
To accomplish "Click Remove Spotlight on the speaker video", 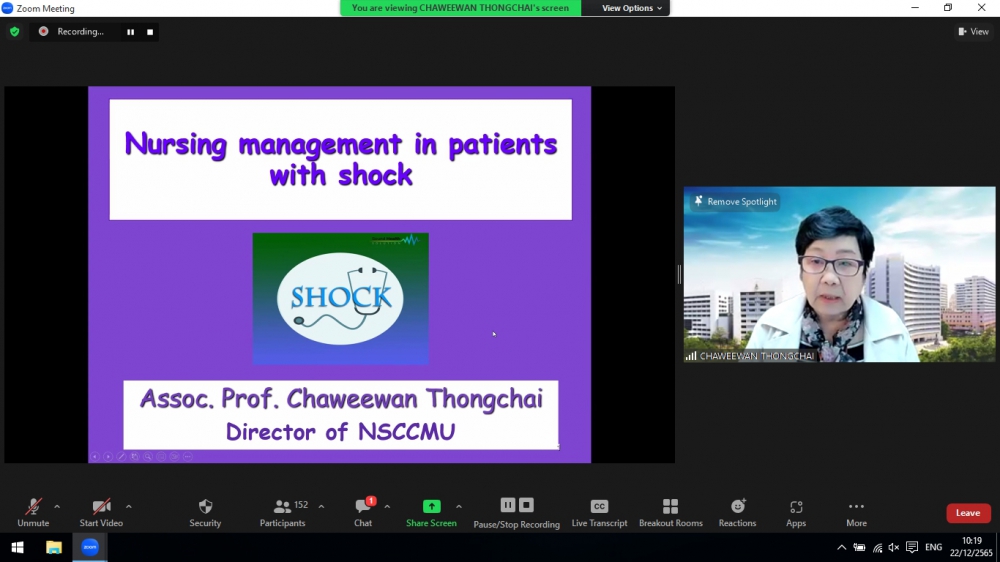I will (735, 202).
